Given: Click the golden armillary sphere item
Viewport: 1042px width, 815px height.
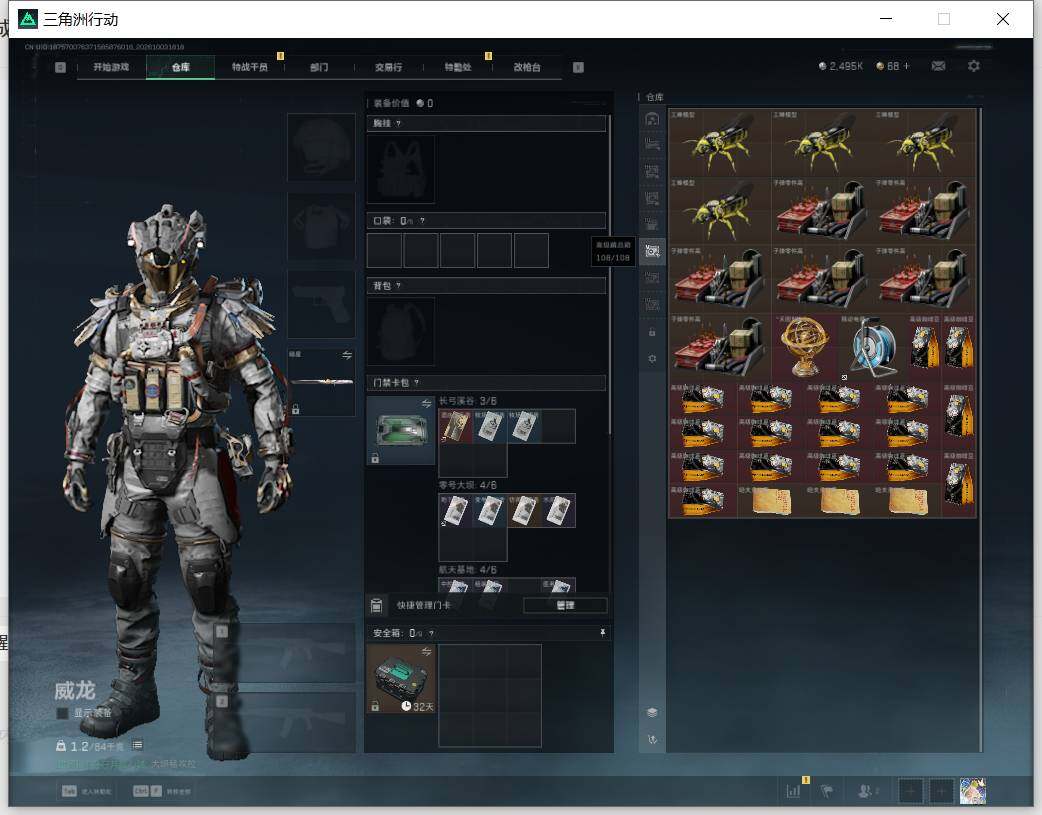Looking at the screenshot, I should click(x=804, y=346).
